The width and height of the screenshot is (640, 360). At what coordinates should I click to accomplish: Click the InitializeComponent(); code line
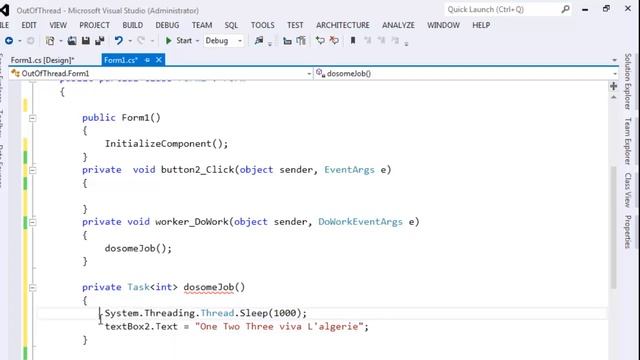[x=167, y=144]
